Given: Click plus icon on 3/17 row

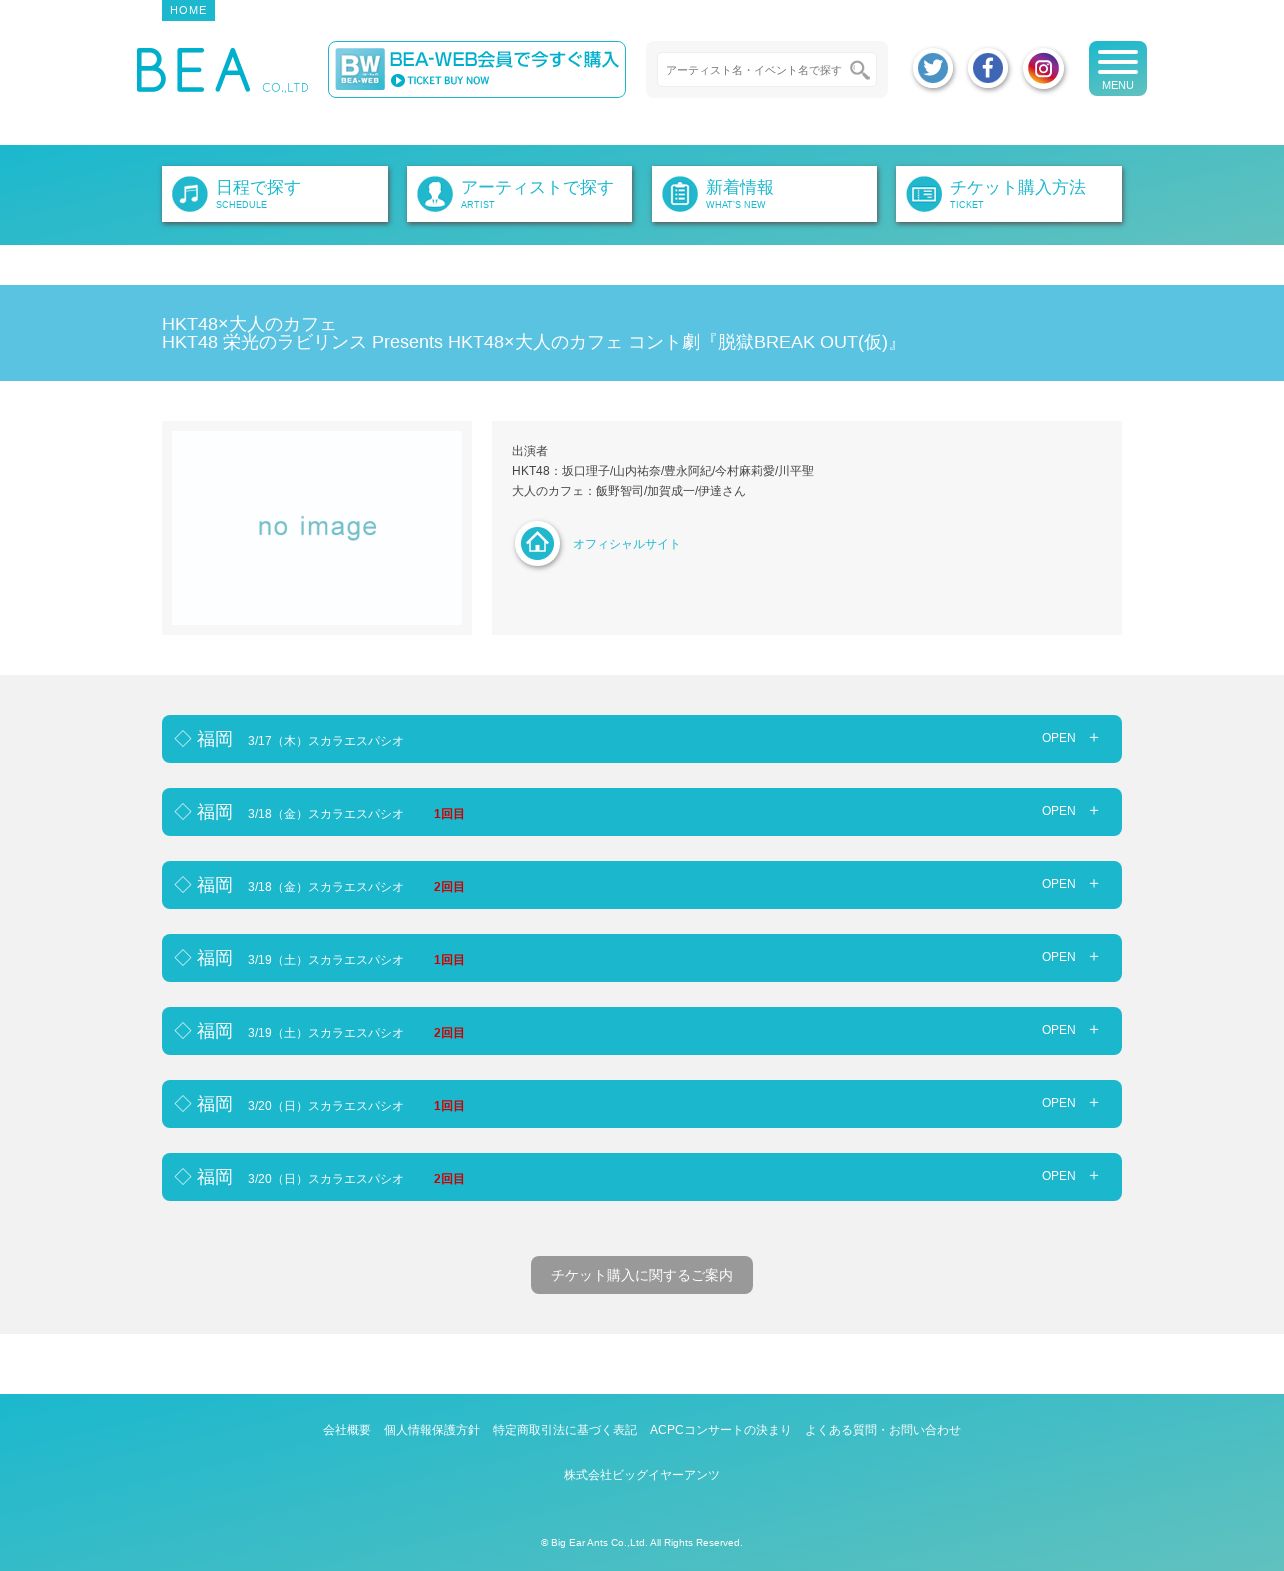Looking at the screenshot, I should 1094,738.
